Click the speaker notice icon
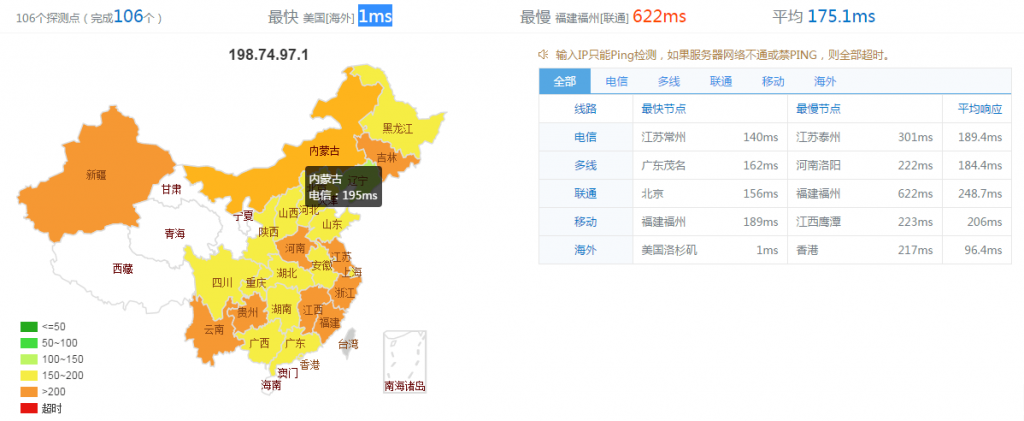 (544, 54)
